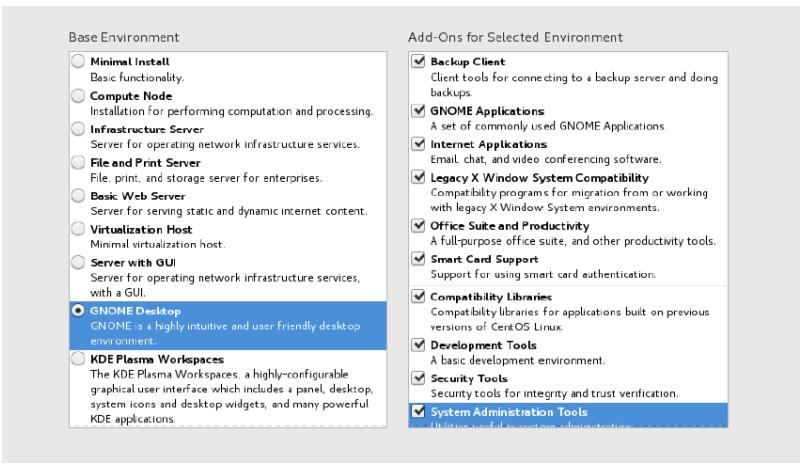Choose KDE Plasma Workspaces environment

(79, 359)
